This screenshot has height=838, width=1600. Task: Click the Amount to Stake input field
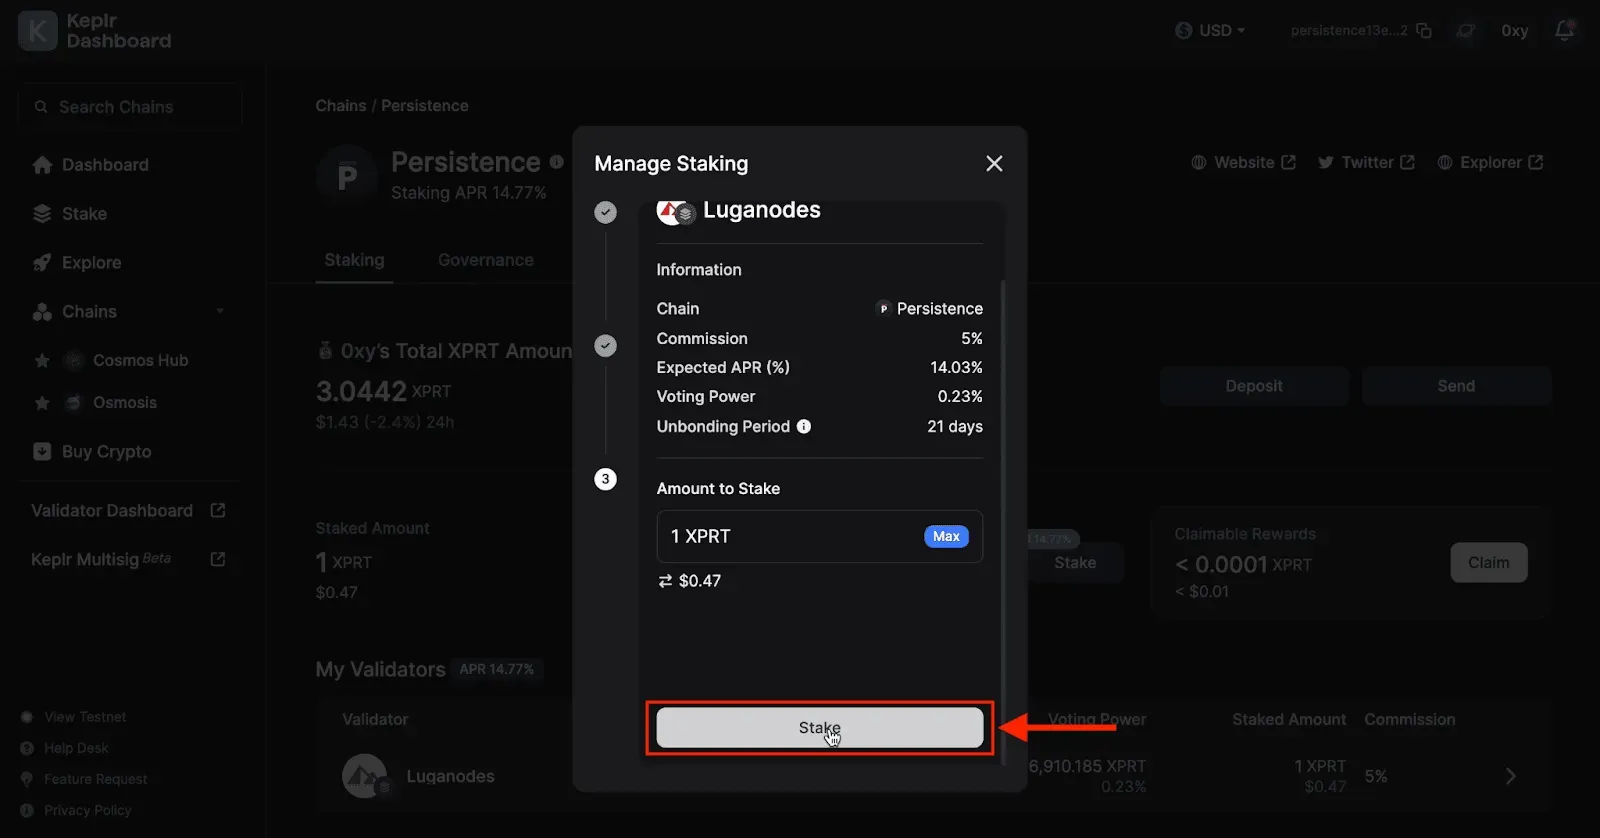[820, 537]
